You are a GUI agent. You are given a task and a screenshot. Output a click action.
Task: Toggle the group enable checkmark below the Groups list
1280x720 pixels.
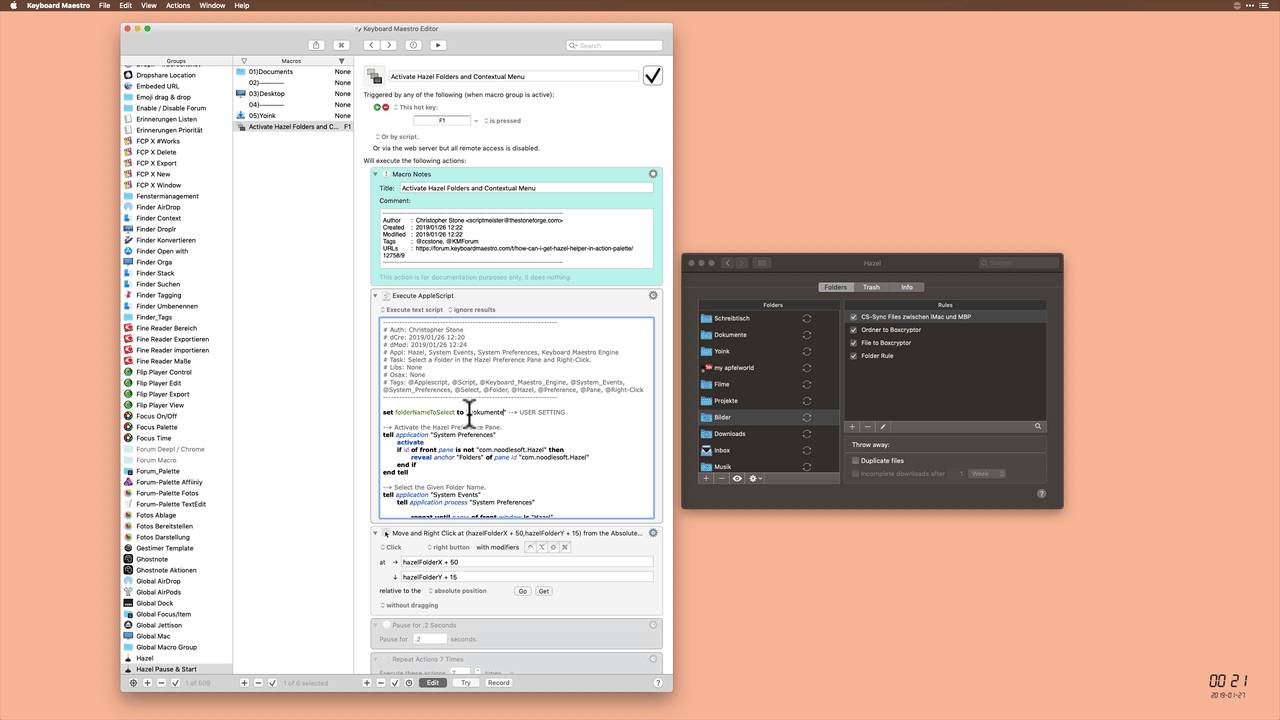click(x=175, y=683)
